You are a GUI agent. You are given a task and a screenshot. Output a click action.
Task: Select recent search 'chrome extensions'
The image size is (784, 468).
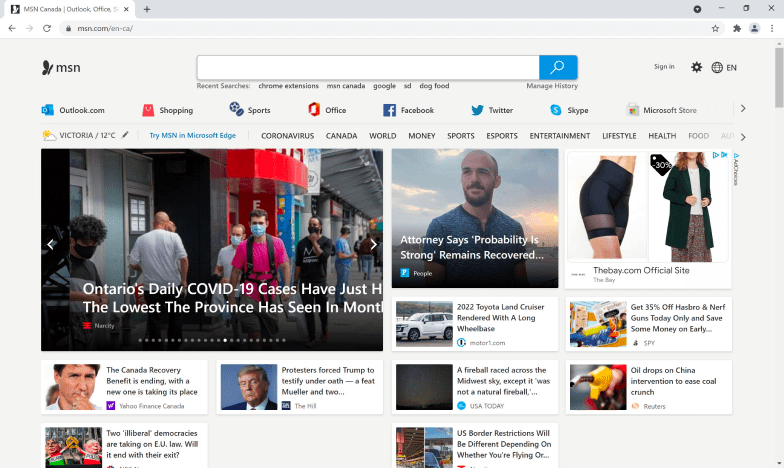point(288,86)
